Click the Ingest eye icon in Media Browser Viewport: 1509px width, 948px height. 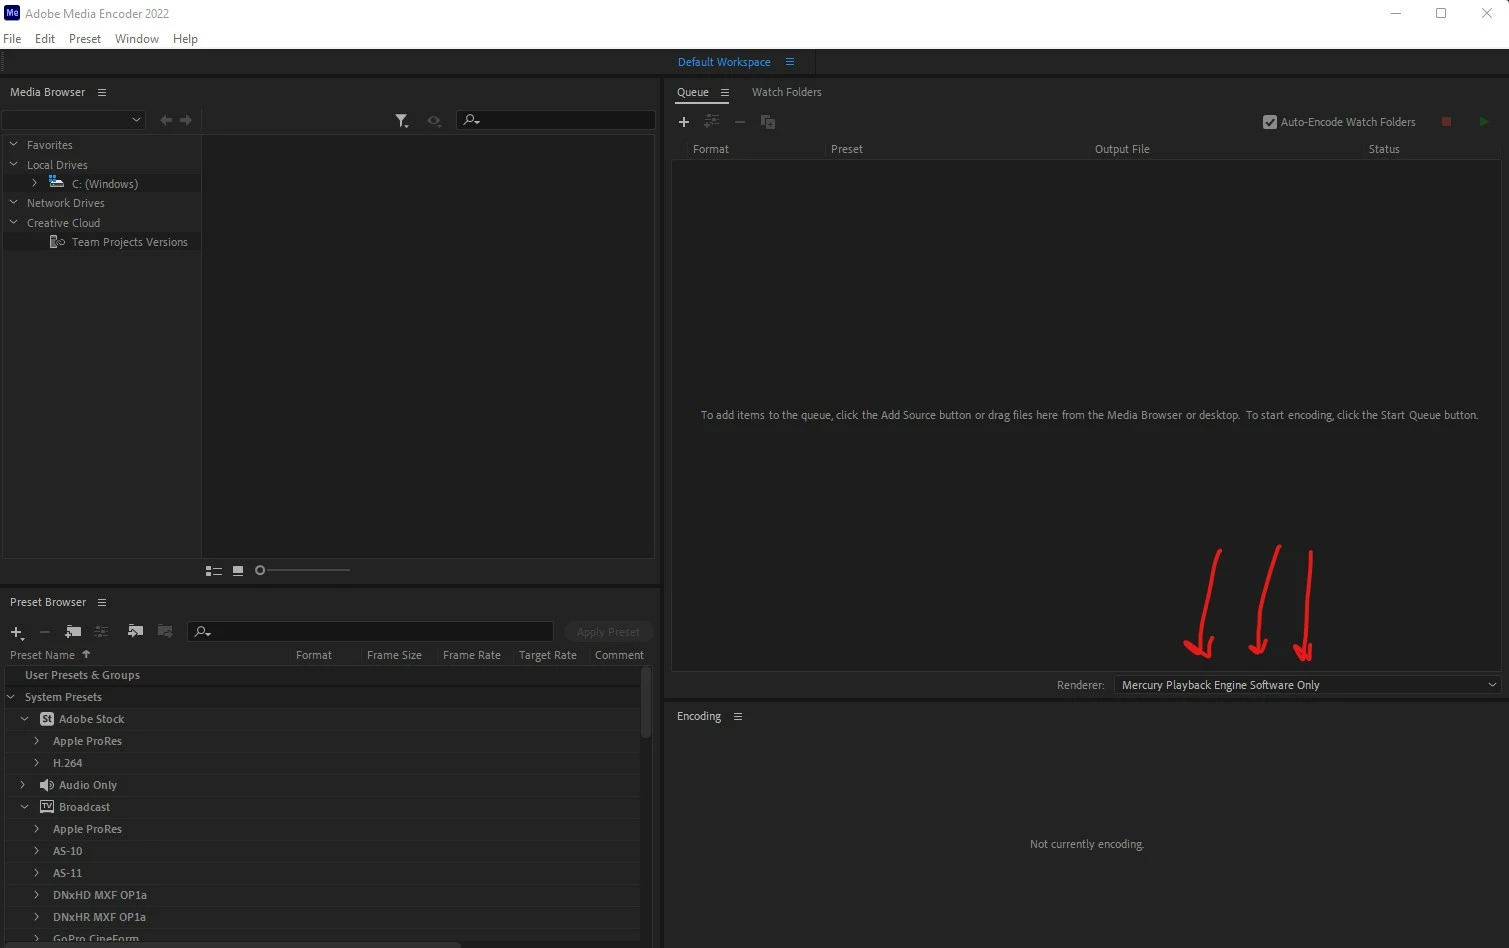tap(434, 121)
